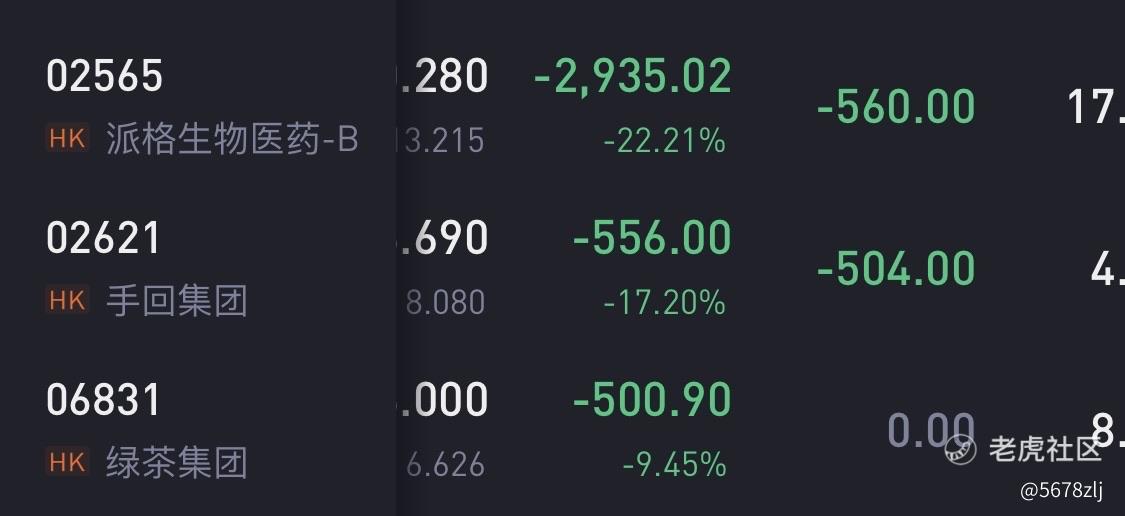The image size is (1125, 516).
Task: Click the -17.20% loss percentage
Action: (664, 302)
